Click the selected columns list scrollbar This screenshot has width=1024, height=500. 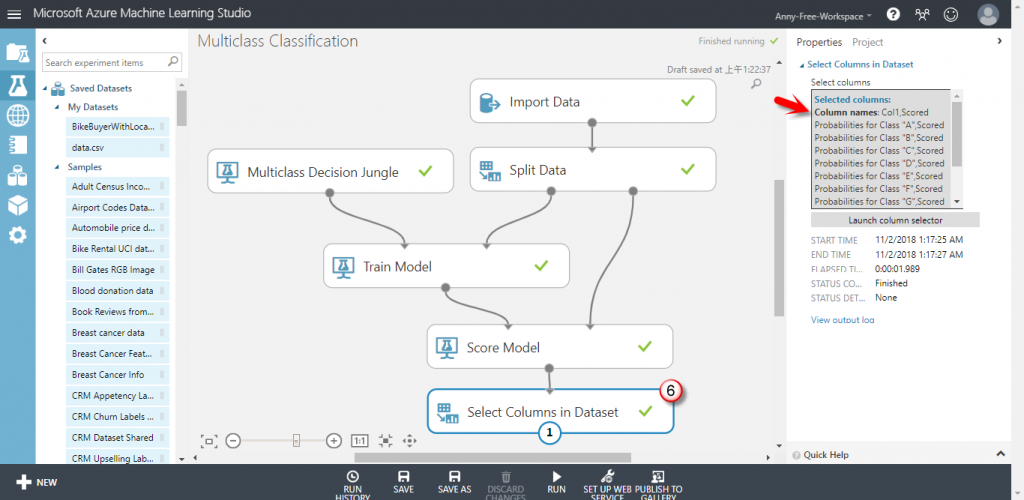tap(957, 134)
